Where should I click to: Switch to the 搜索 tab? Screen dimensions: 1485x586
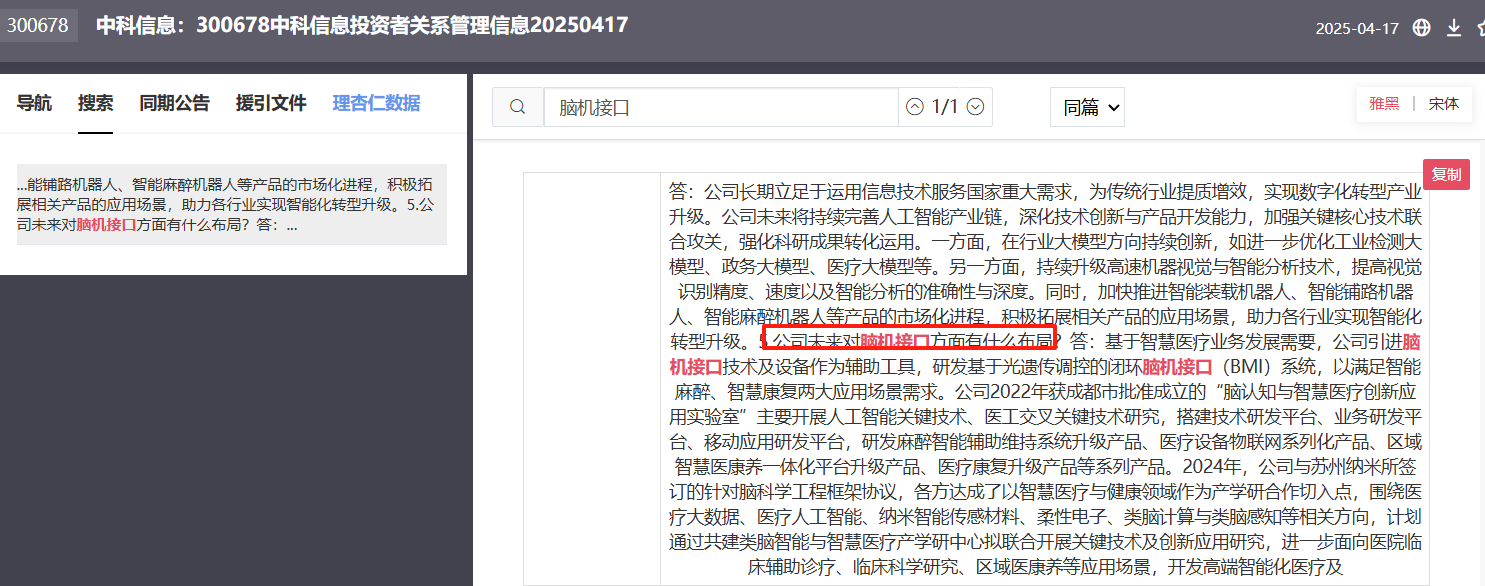click(x=95, y=102)
